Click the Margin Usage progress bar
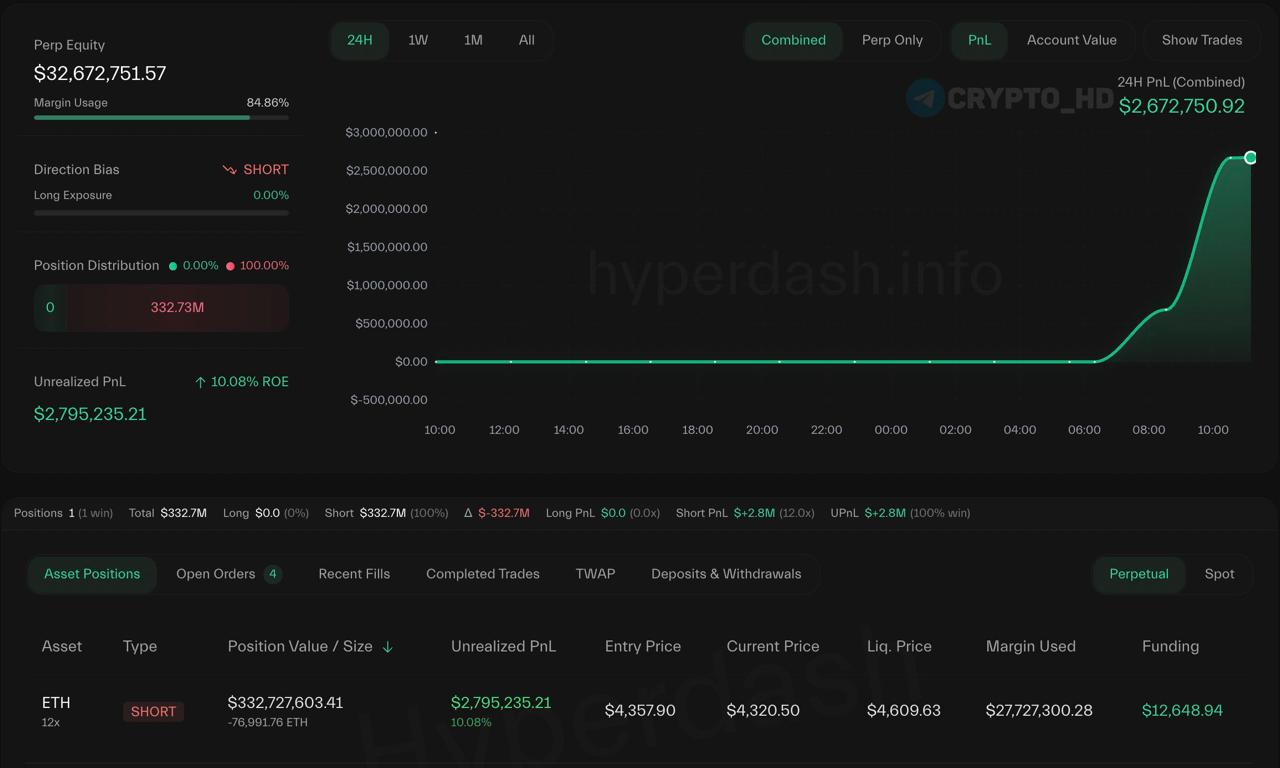This screenshot has width=1280, height=768. click(161, 117)
